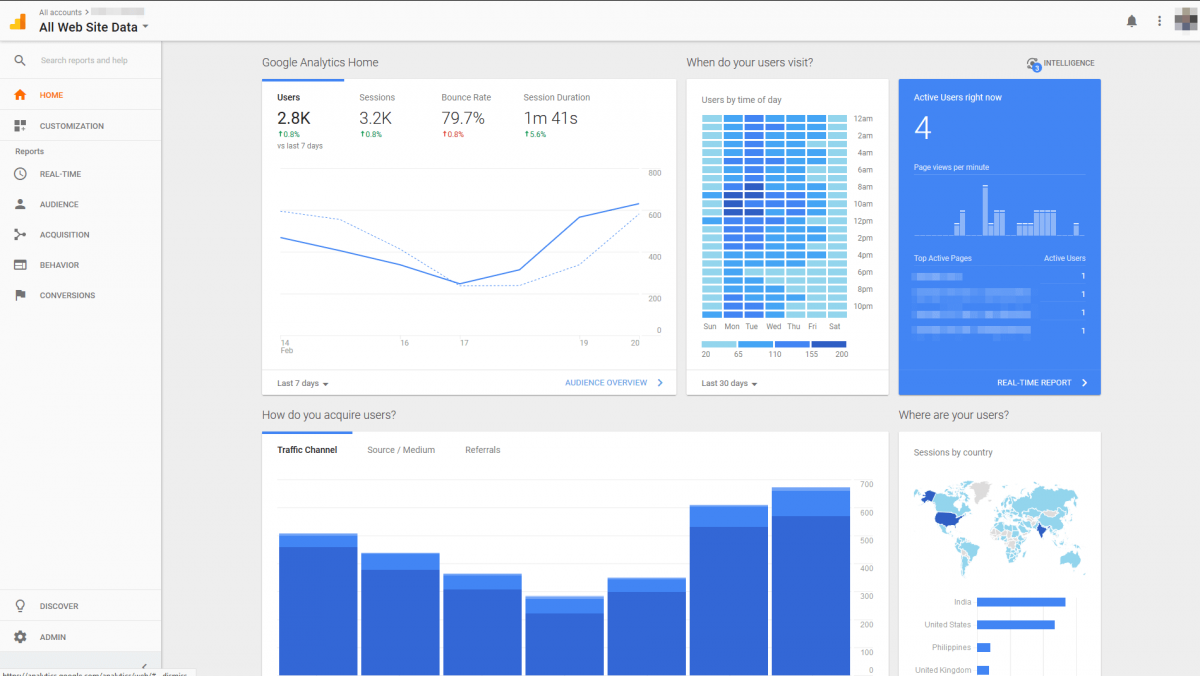This screenshot has height=676, width=1200.
Task: Switch to the Referrals tab
Action: 483,450
